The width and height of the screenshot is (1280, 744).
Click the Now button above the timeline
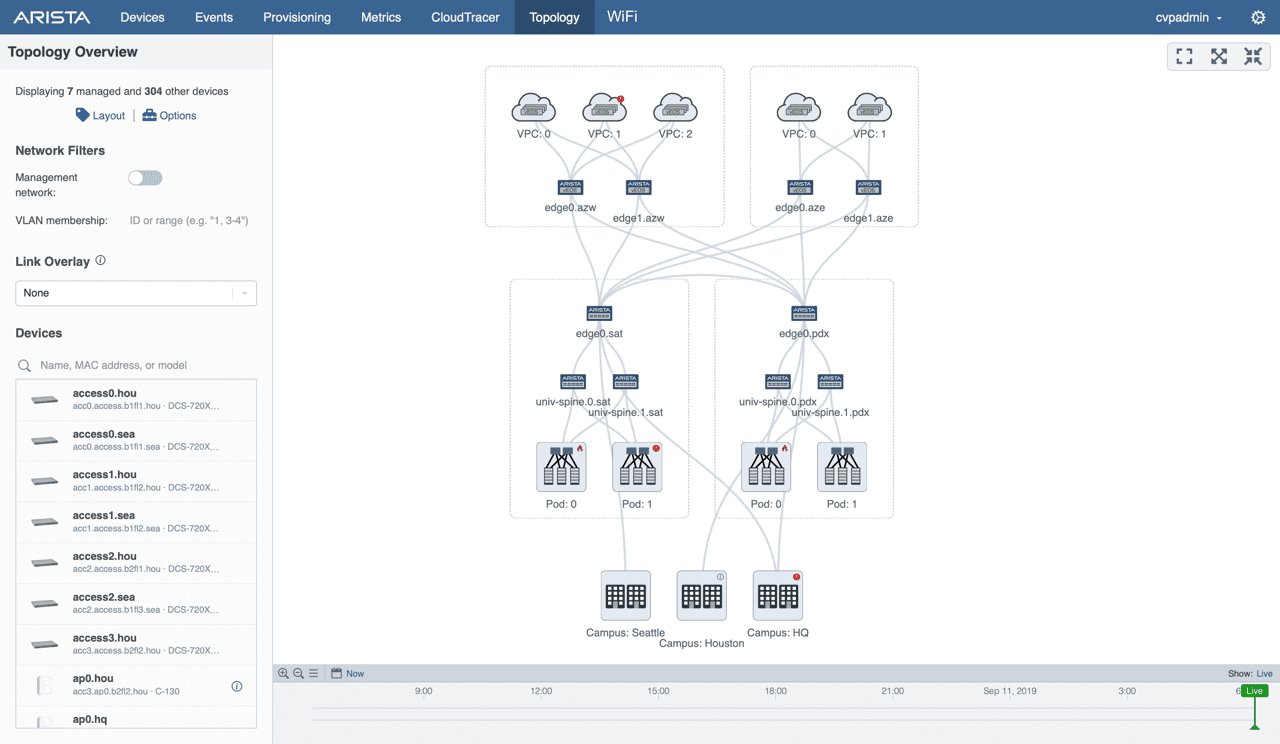click(x=347, y=672)
